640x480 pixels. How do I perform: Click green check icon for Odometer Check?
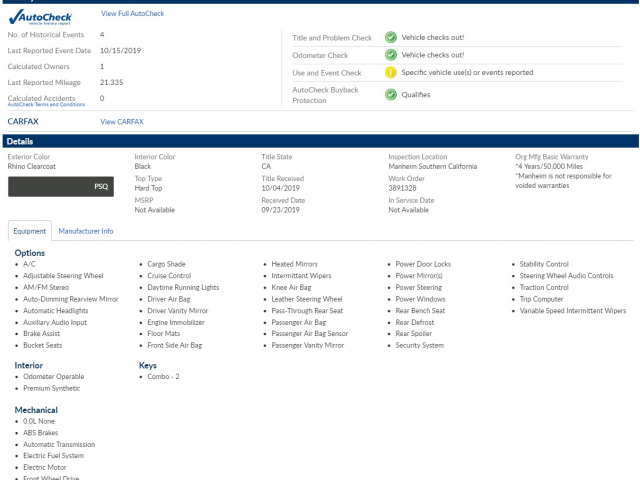point(391,55)
